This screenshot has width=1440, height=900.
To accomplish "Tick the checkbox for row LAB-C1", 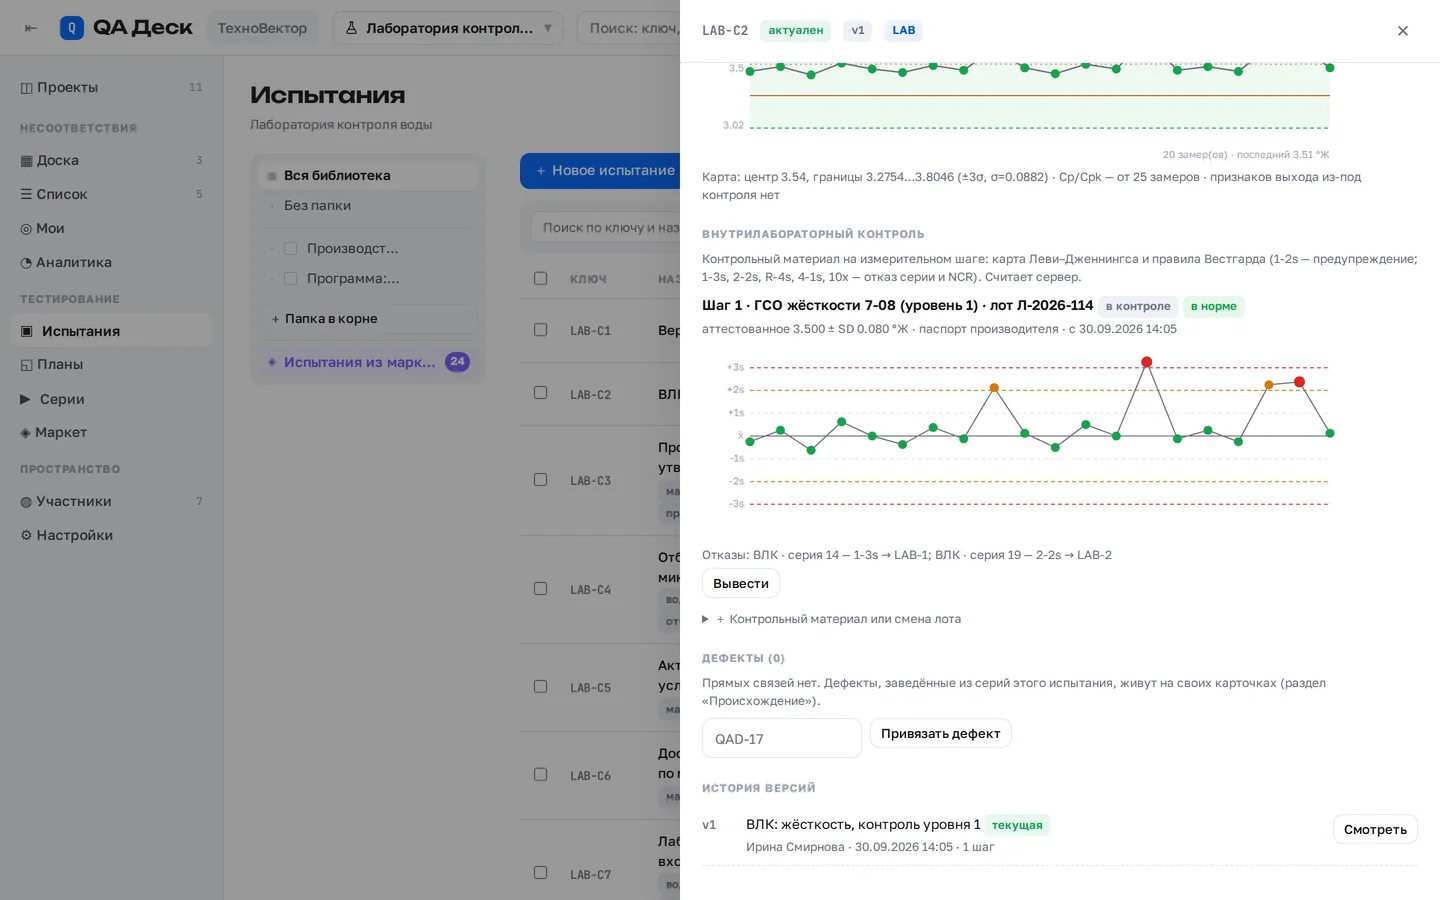I will 541,330.
